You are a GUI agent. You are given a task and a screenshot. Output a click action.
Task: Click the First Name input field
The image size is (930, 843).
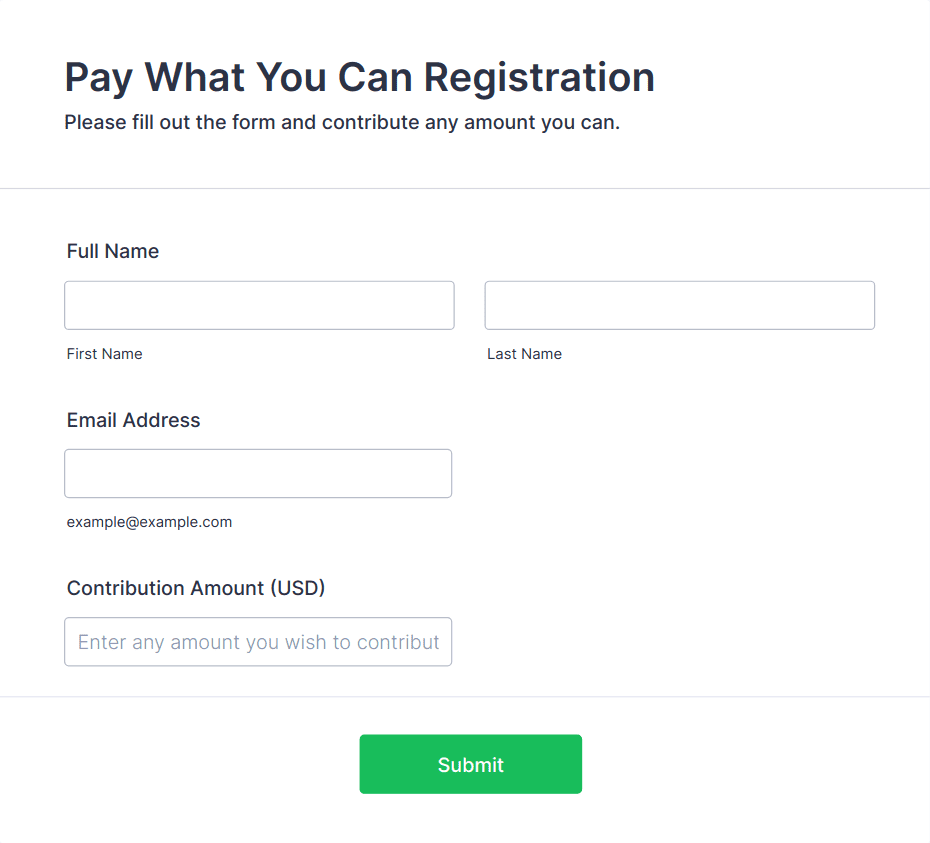click(259, 305)
